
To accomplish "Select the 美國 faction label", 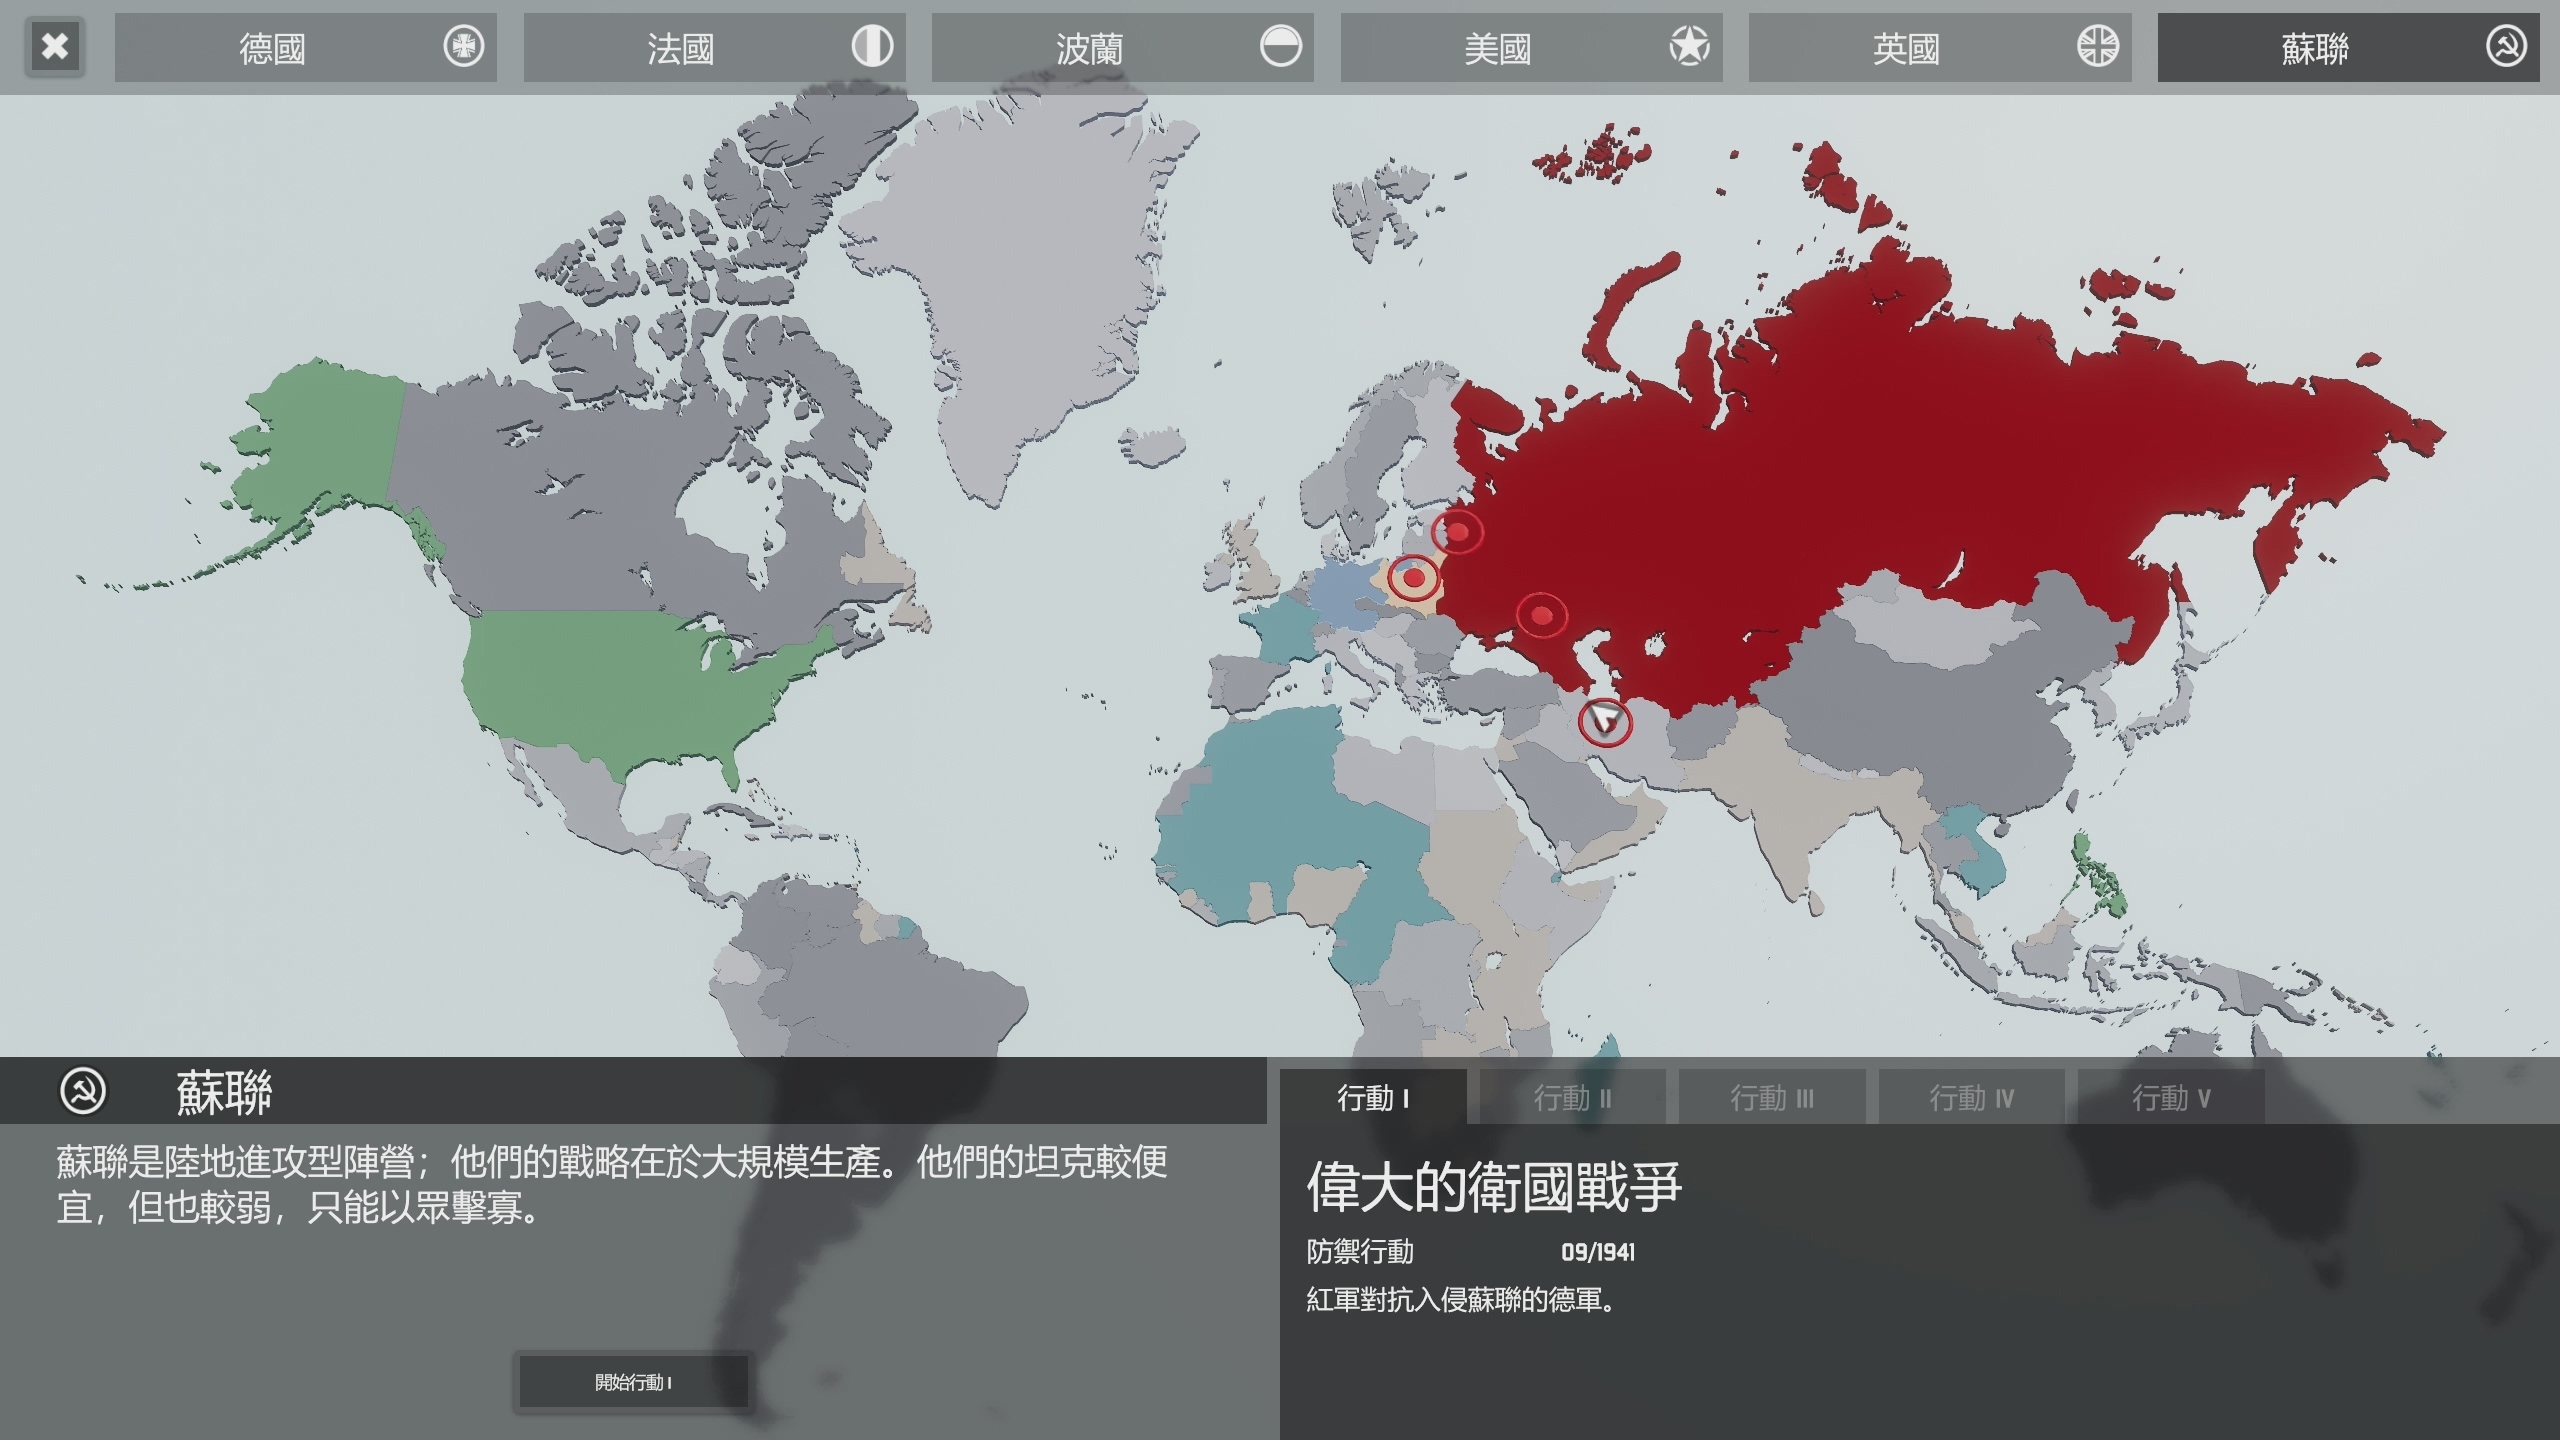I will click(x=1497, y=48).
